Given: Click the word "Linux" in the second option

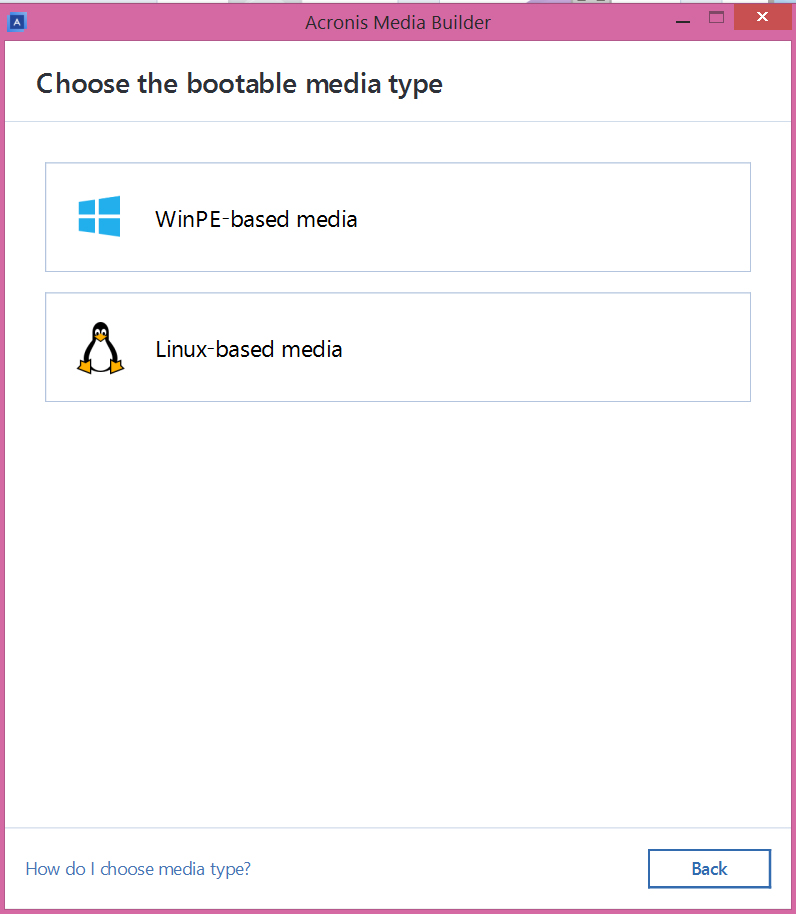Looking at the screenshot, I should coord(181,349).
